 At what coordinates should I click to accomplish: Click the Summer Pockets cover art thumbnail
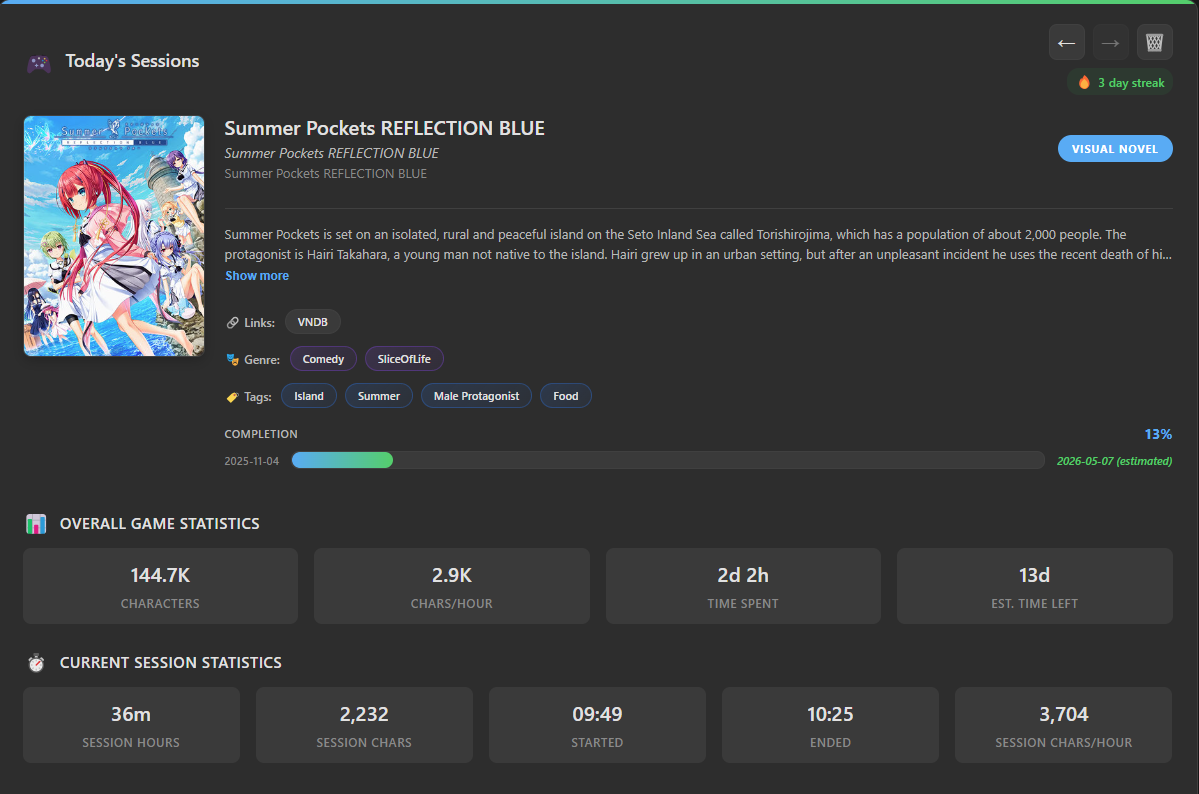[x=114, y=236]
